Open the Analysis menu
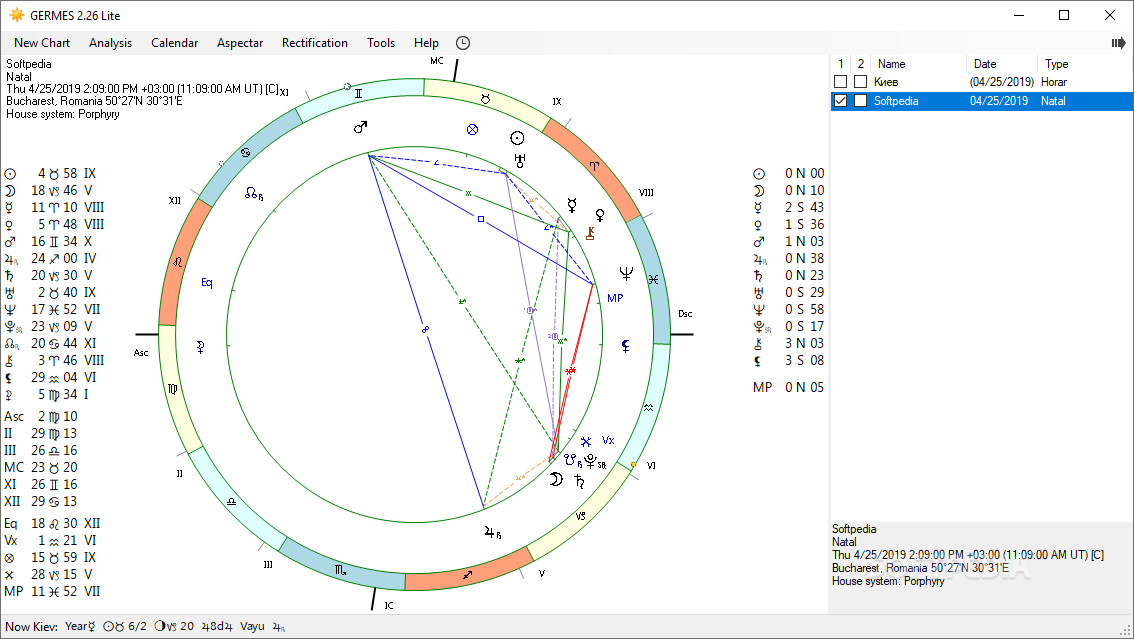This screenshot has width=1134, height=639. coord(110,43)
